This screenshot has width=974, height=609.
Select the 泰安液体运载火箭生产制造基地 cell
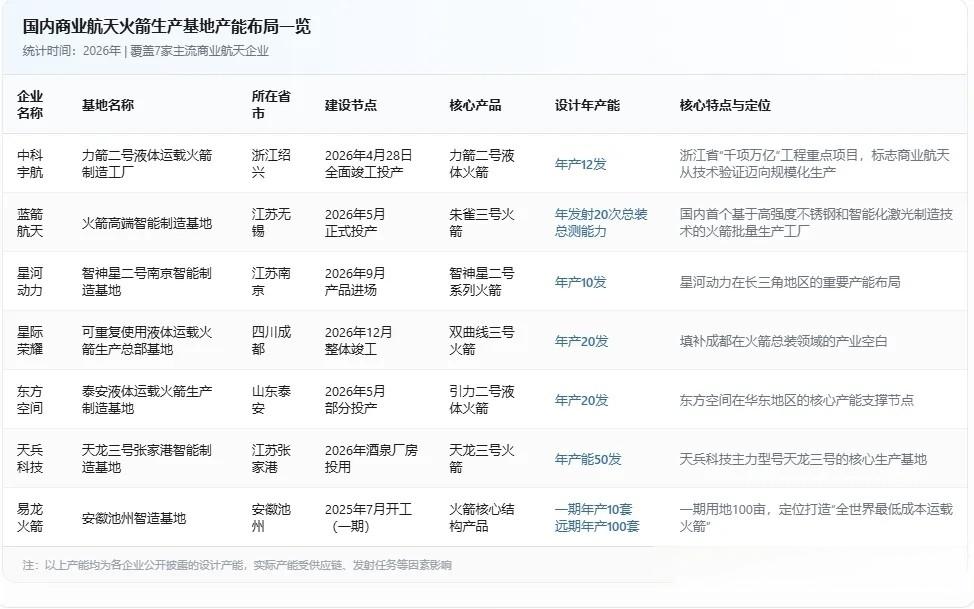tap(147, 400)
